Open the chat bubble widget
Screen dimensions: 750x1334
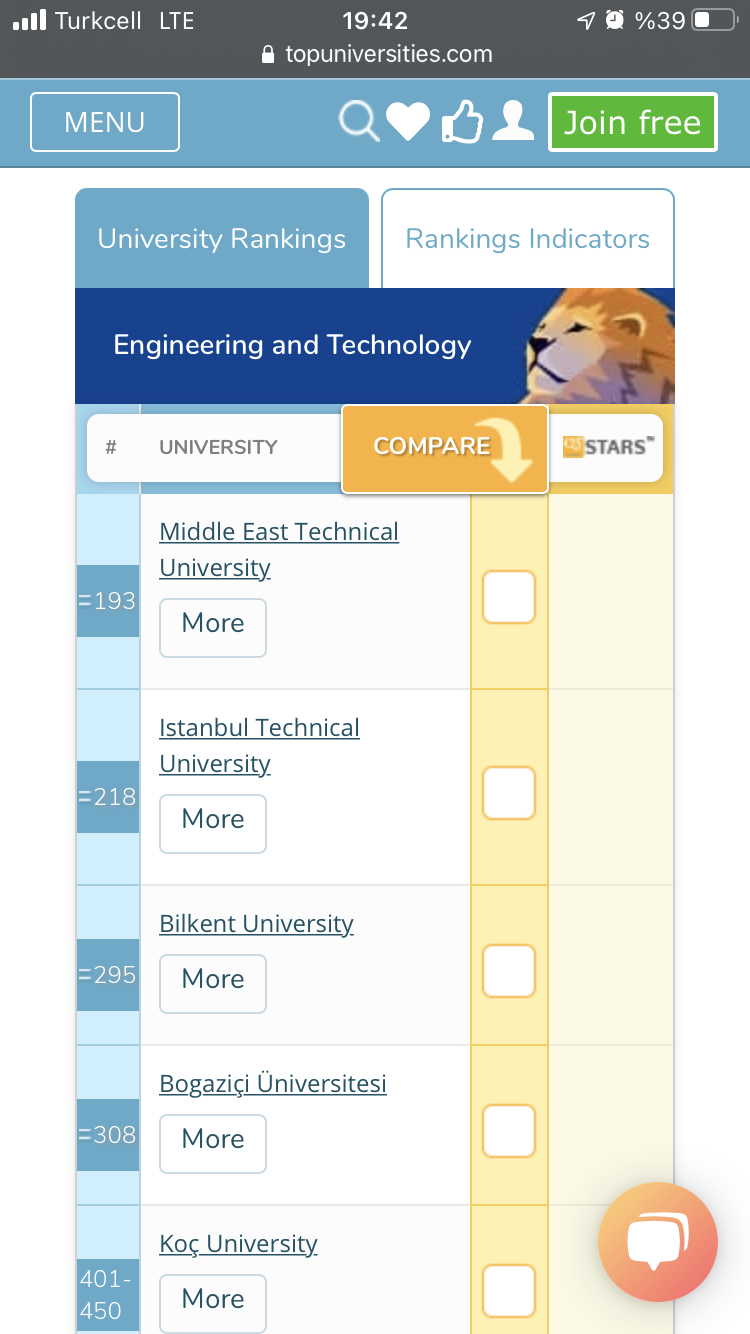tap(657, 1242)
